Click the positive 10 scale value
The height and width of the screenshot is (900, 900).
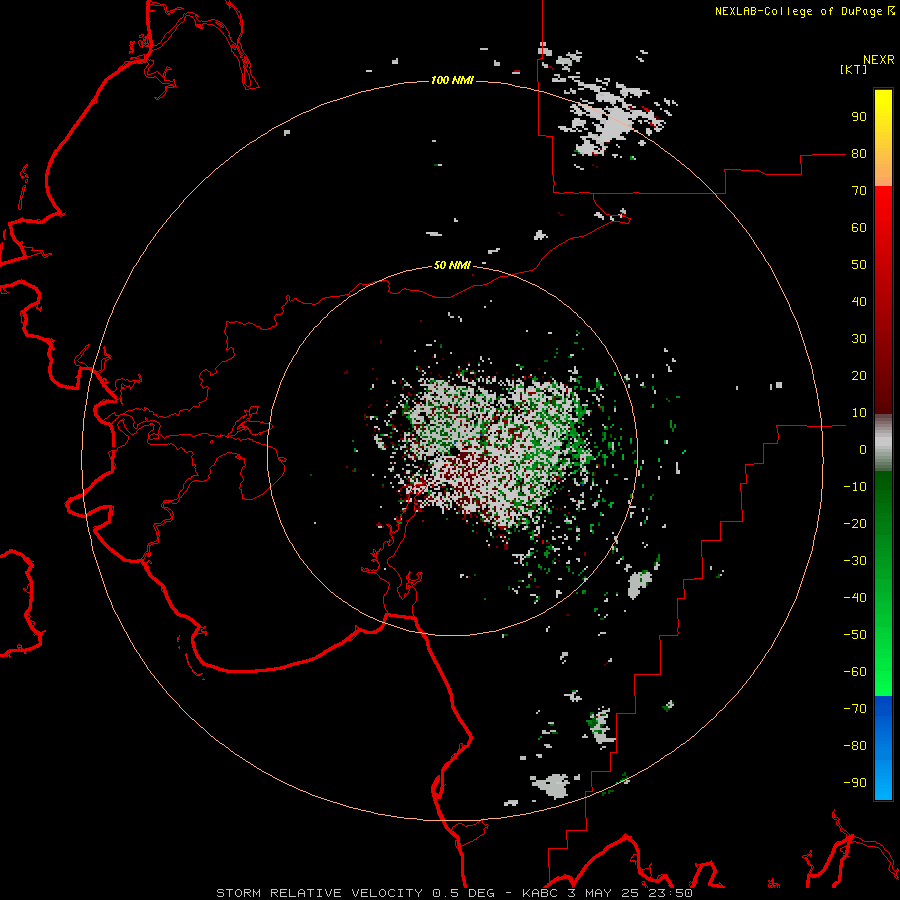click(x=859, y=413)
